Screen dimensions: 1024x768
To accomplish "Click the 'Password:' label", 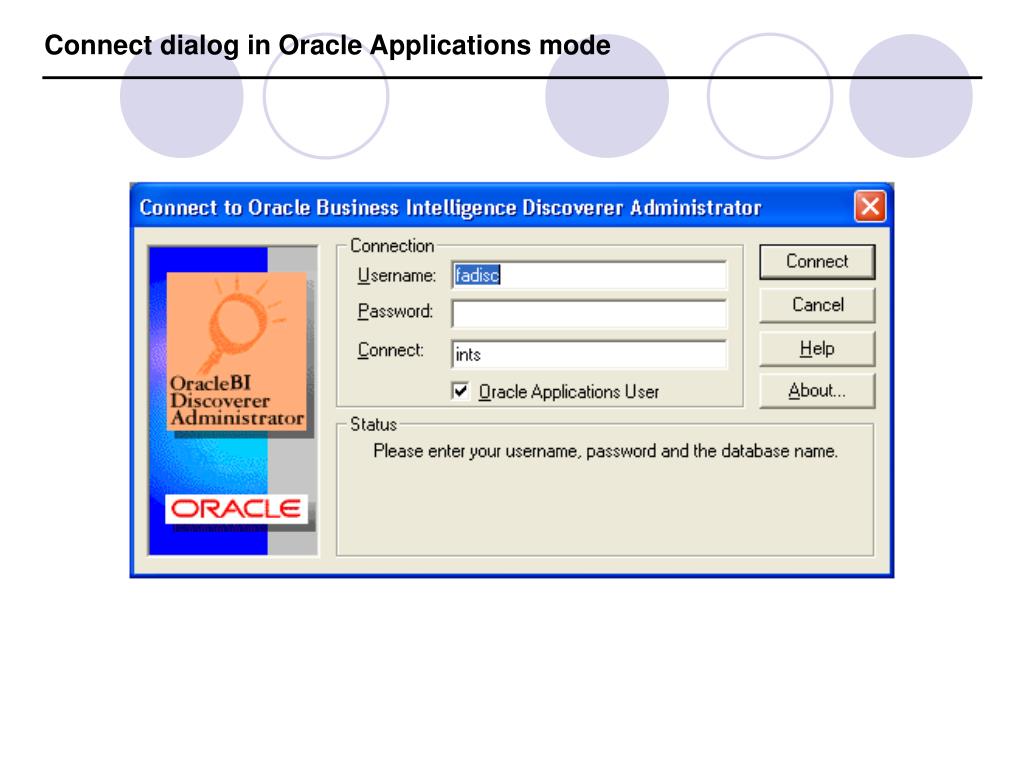I will click(395, 311).
